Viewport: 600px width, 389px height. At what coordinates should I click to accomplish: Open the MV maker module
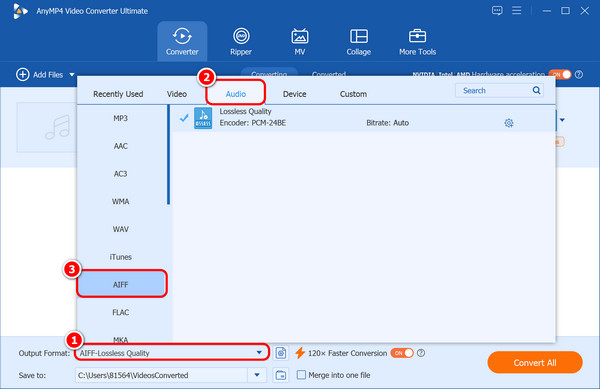300,41
